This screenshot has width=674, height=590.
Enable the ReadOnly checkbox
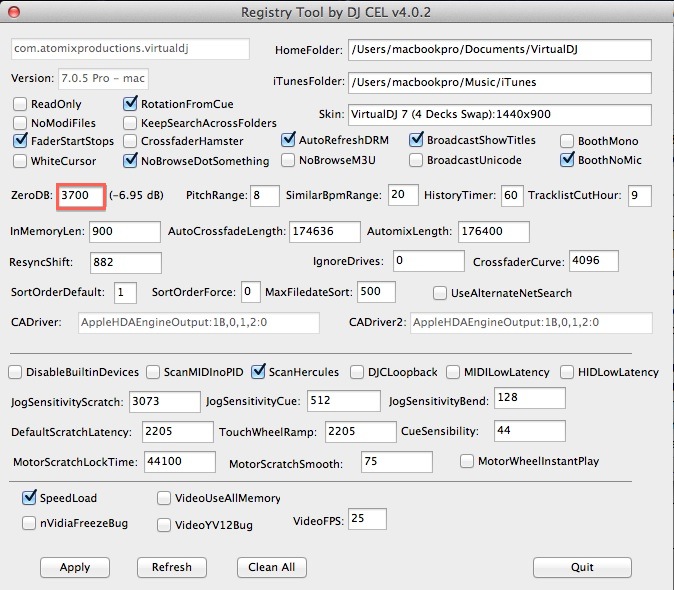point(20,104)
